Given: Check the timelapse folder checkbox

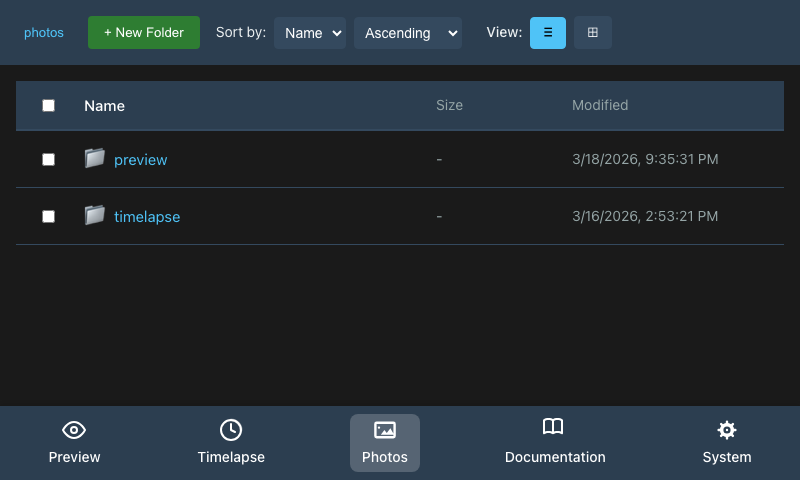Looking at the screenshot, I should 48,216.
